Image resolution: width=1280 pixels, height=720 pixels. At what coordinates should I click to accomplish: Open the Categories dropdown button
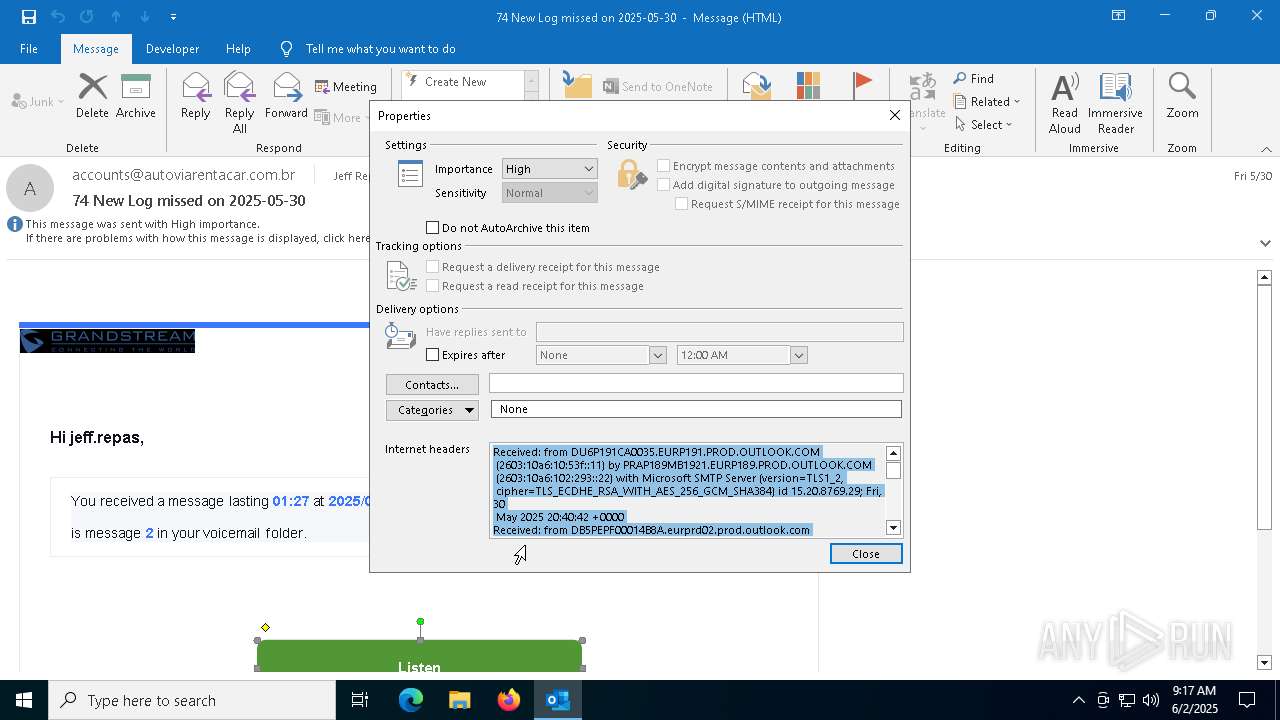[432, 410]
